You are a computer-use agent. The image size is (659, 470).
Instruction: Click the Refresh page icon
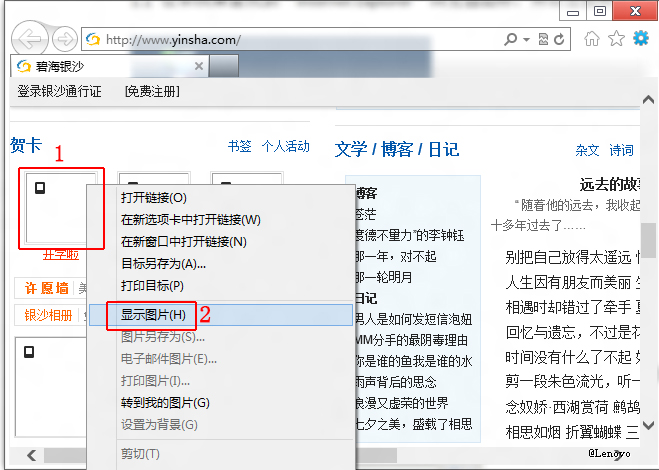pyautogui.click(x=560, y=40)
